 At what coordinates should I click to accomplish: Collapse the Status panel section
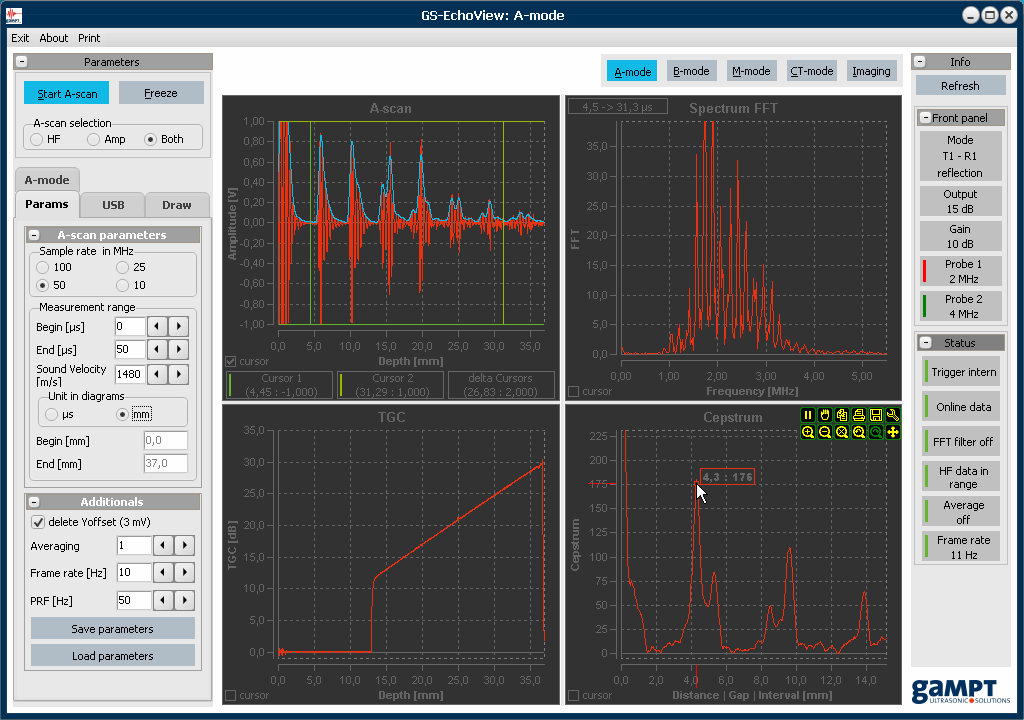click(925, 343)
